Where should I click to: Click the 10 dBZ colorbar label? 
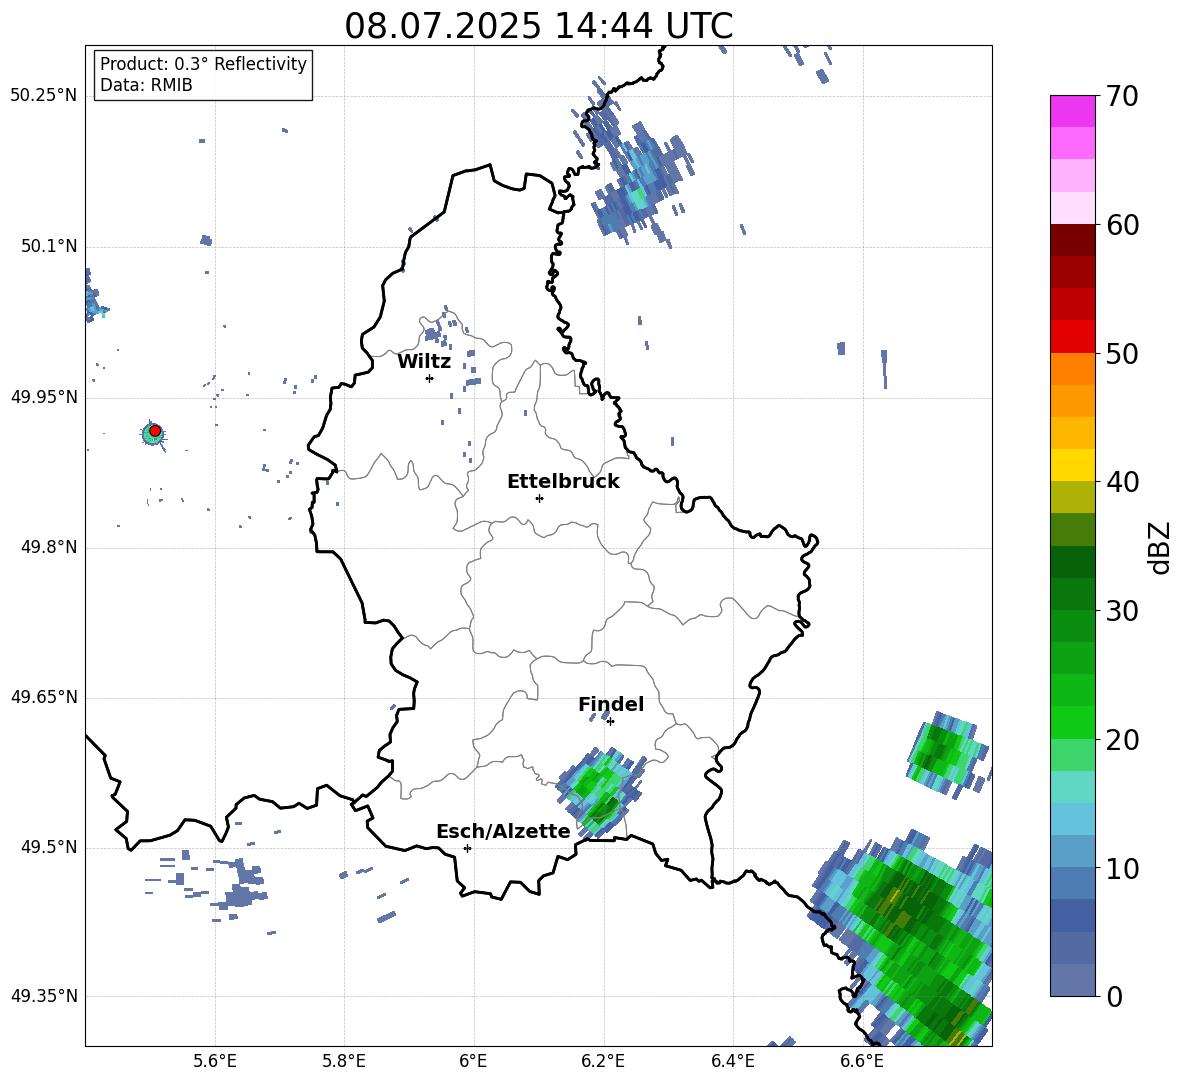pos(1121,869)
